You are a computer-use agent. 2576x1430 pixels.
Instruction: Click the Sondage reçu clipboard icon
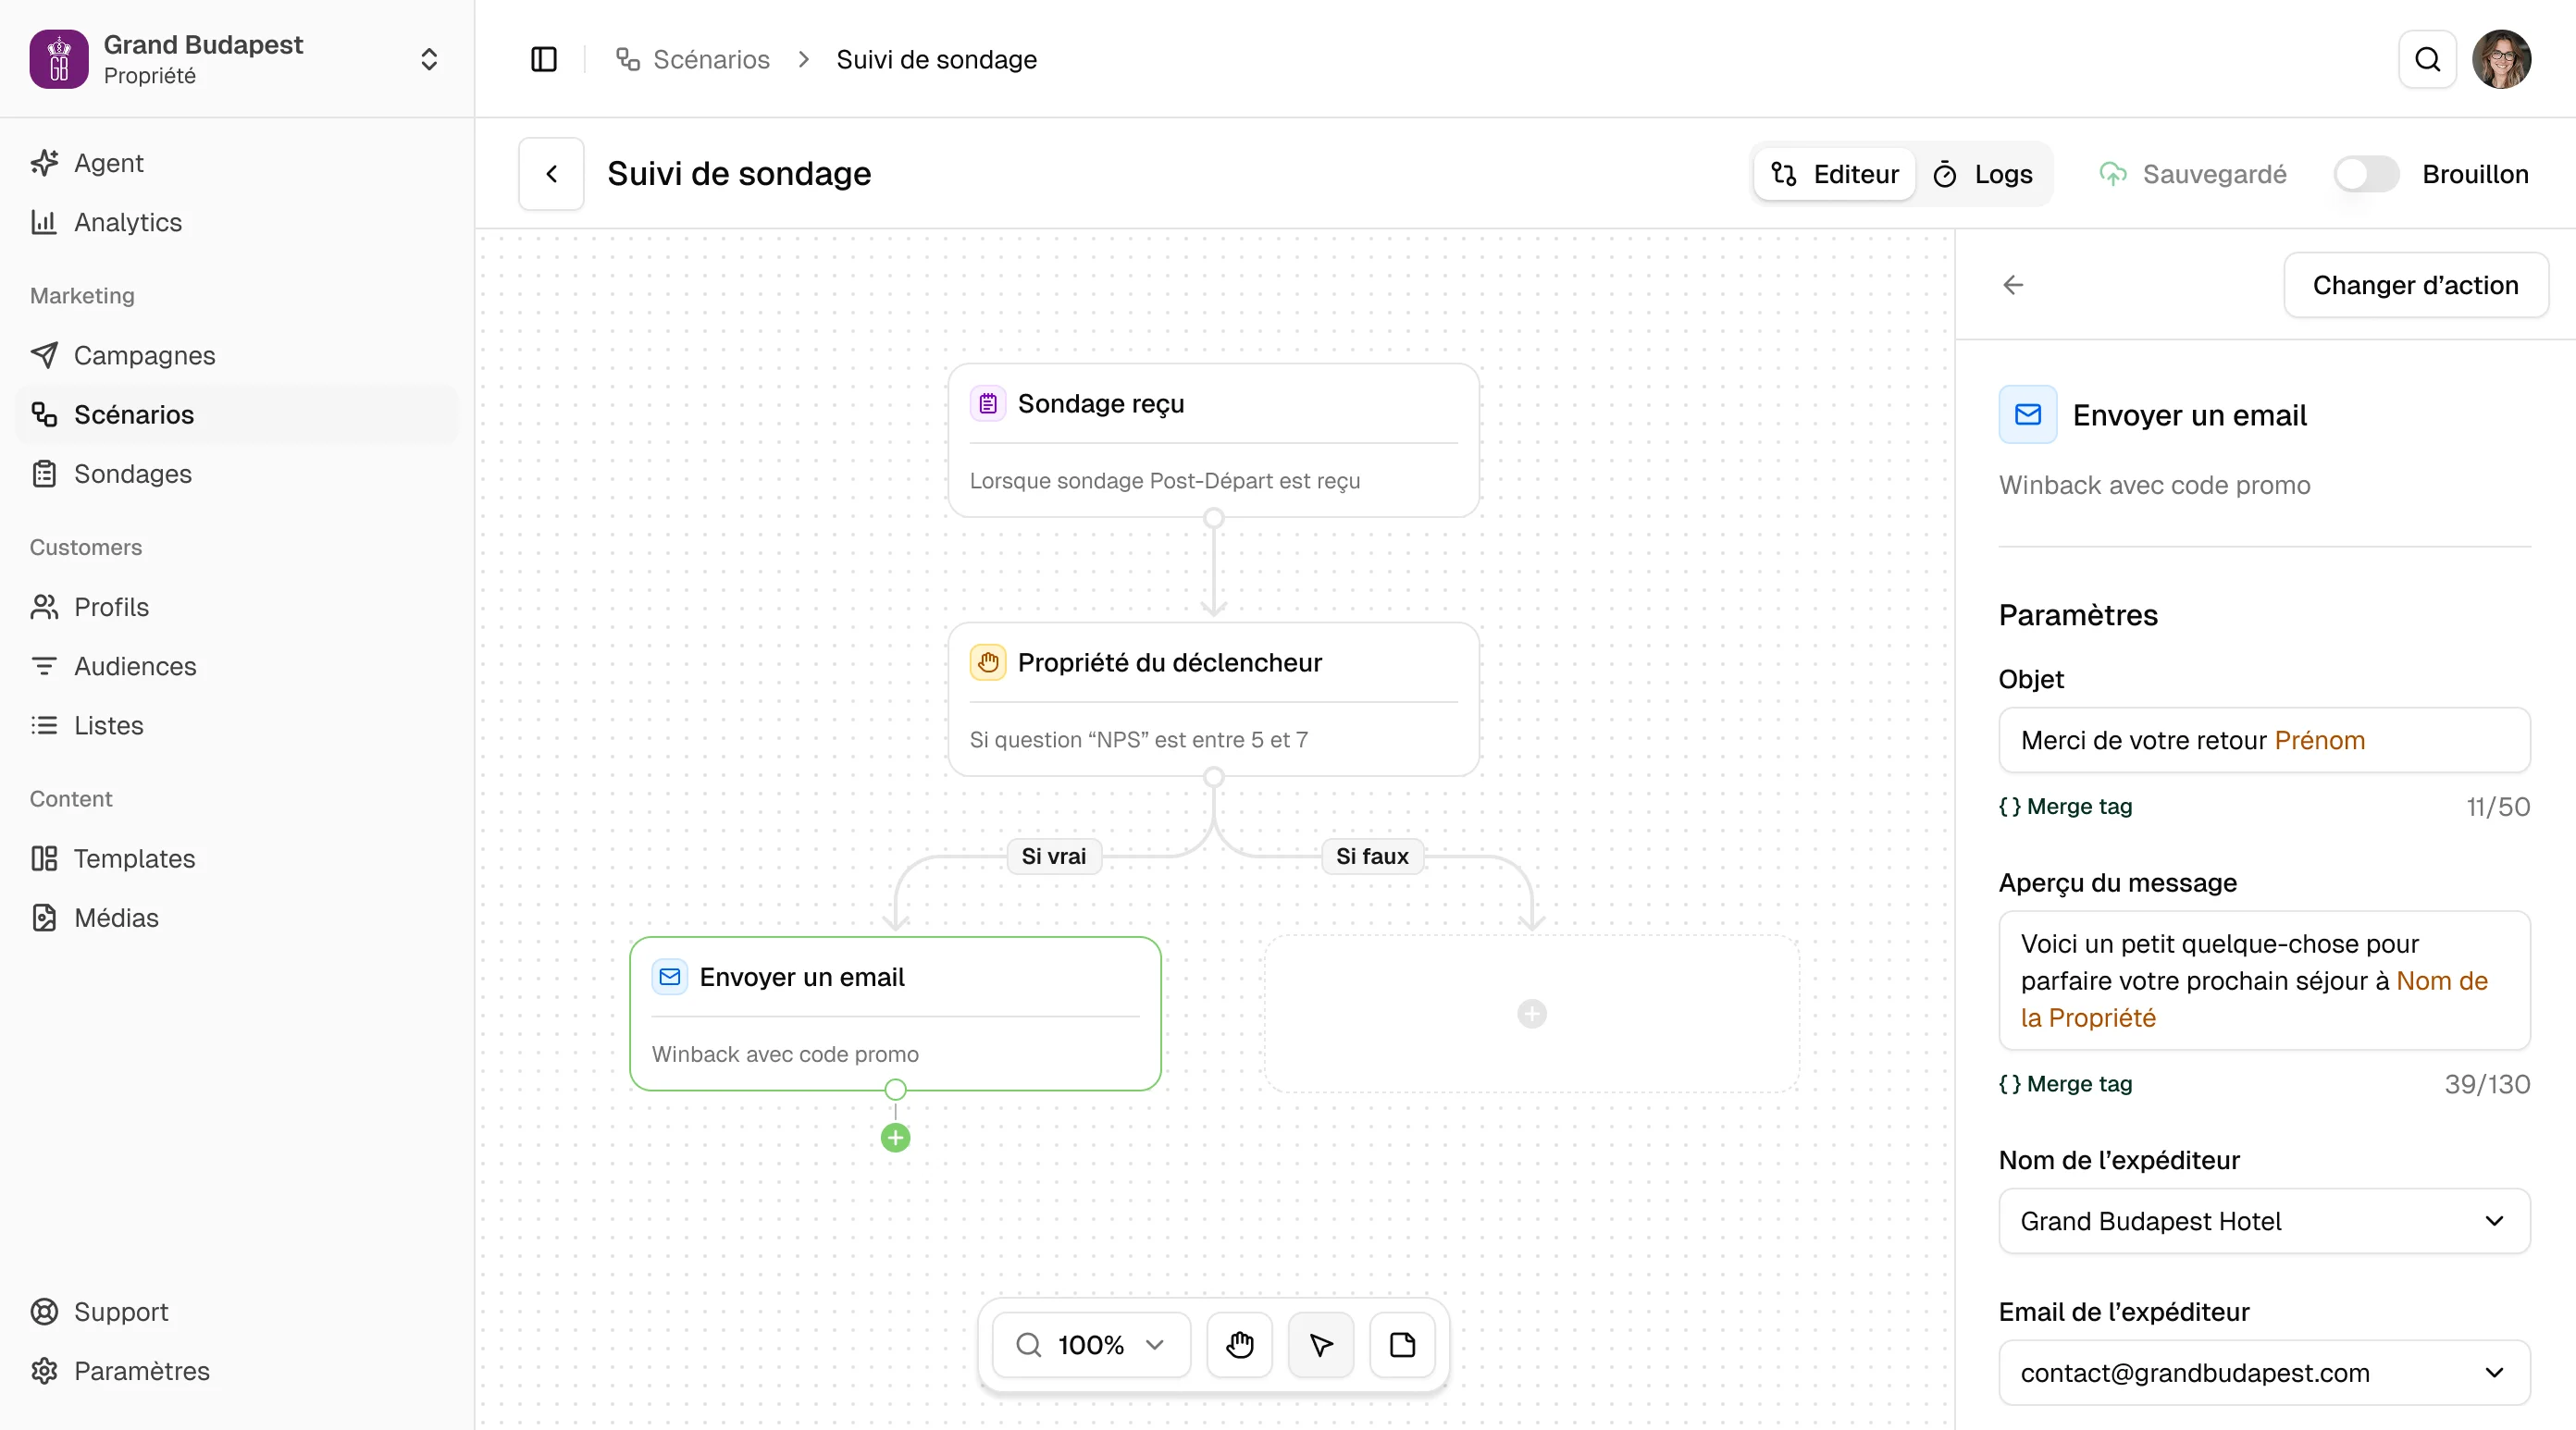(x=988, y=403)
